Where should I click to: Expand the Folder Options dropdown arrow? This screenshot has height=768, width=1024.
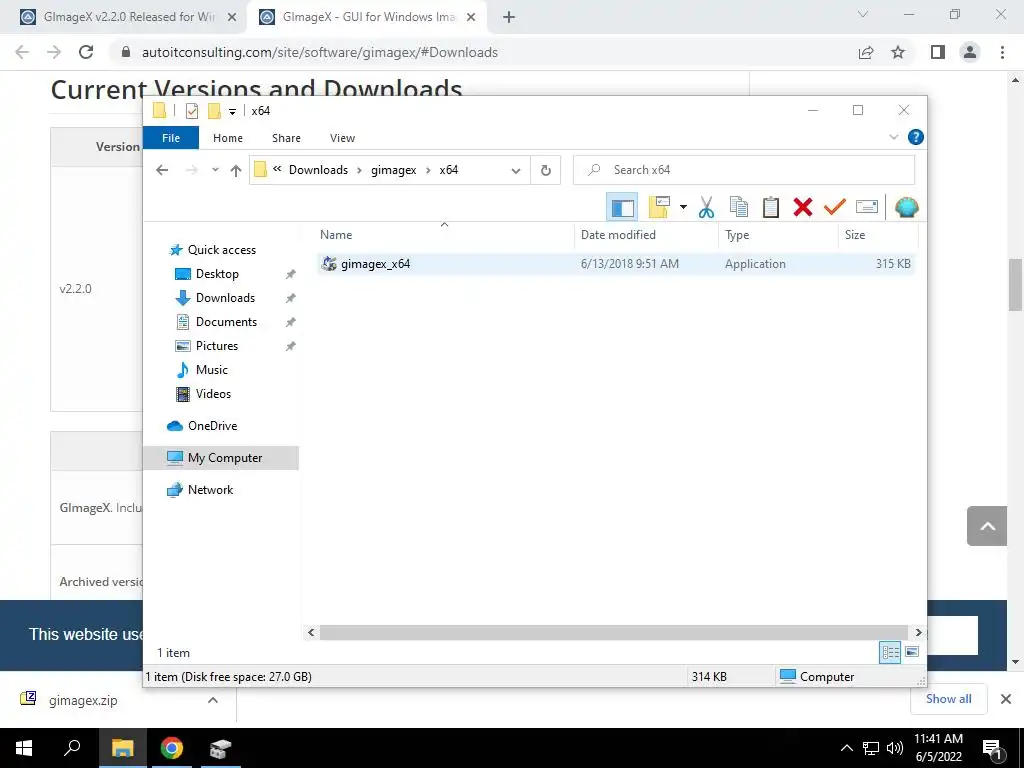click(683, 208)
